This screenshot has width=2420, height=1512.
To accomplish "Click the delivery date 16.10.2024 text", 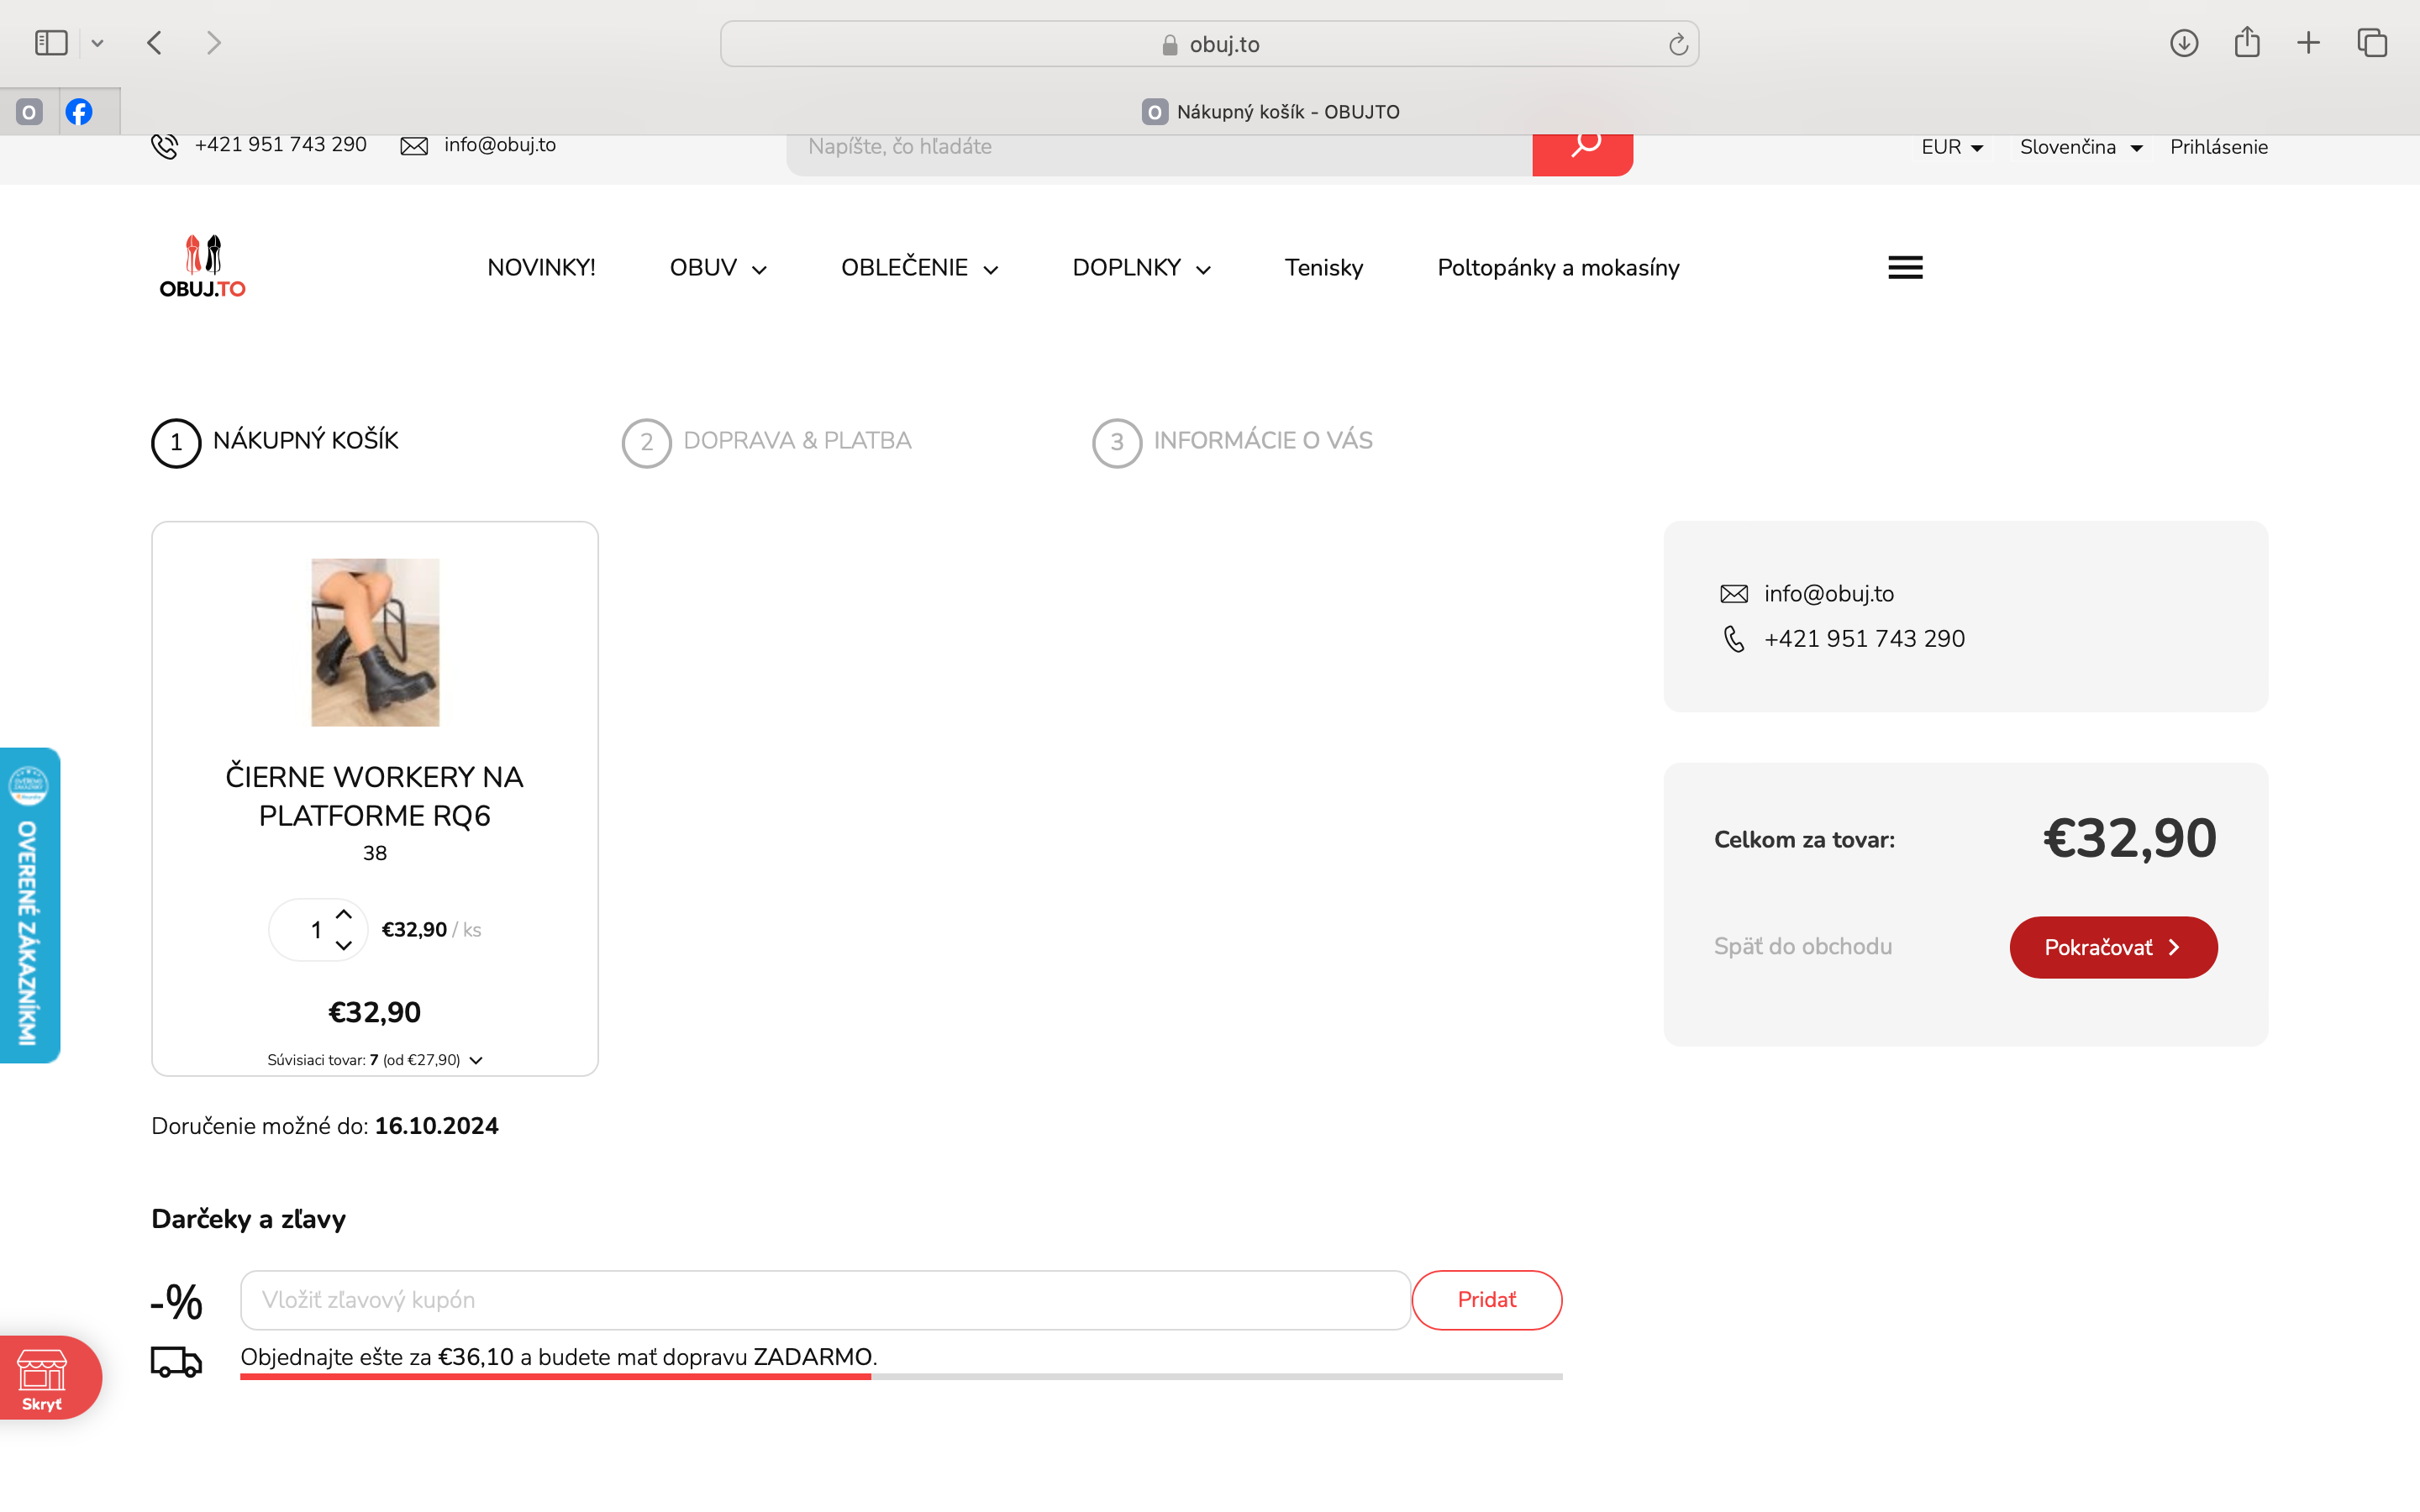I will pyautogui.click(x=436, y=1126).
